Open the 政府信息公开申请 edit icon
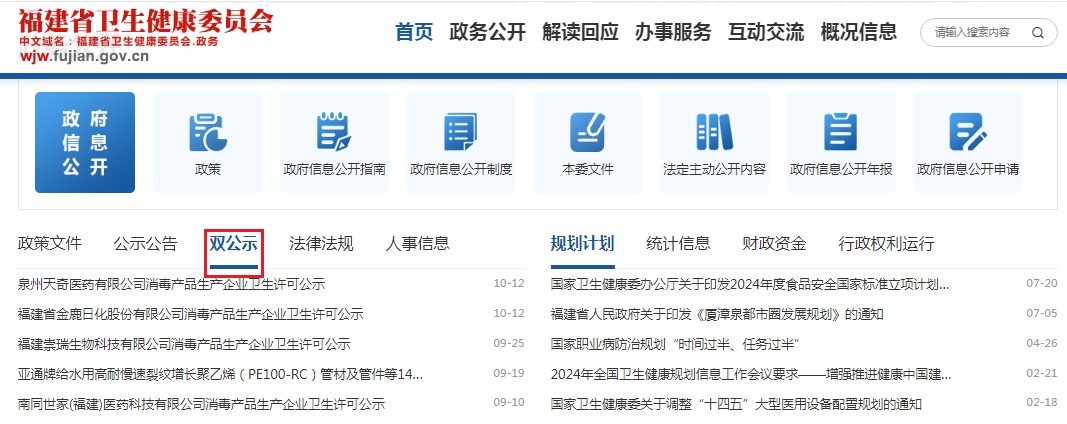Image resolution: width=1067 pixels, height=424 pixels. 968,131
